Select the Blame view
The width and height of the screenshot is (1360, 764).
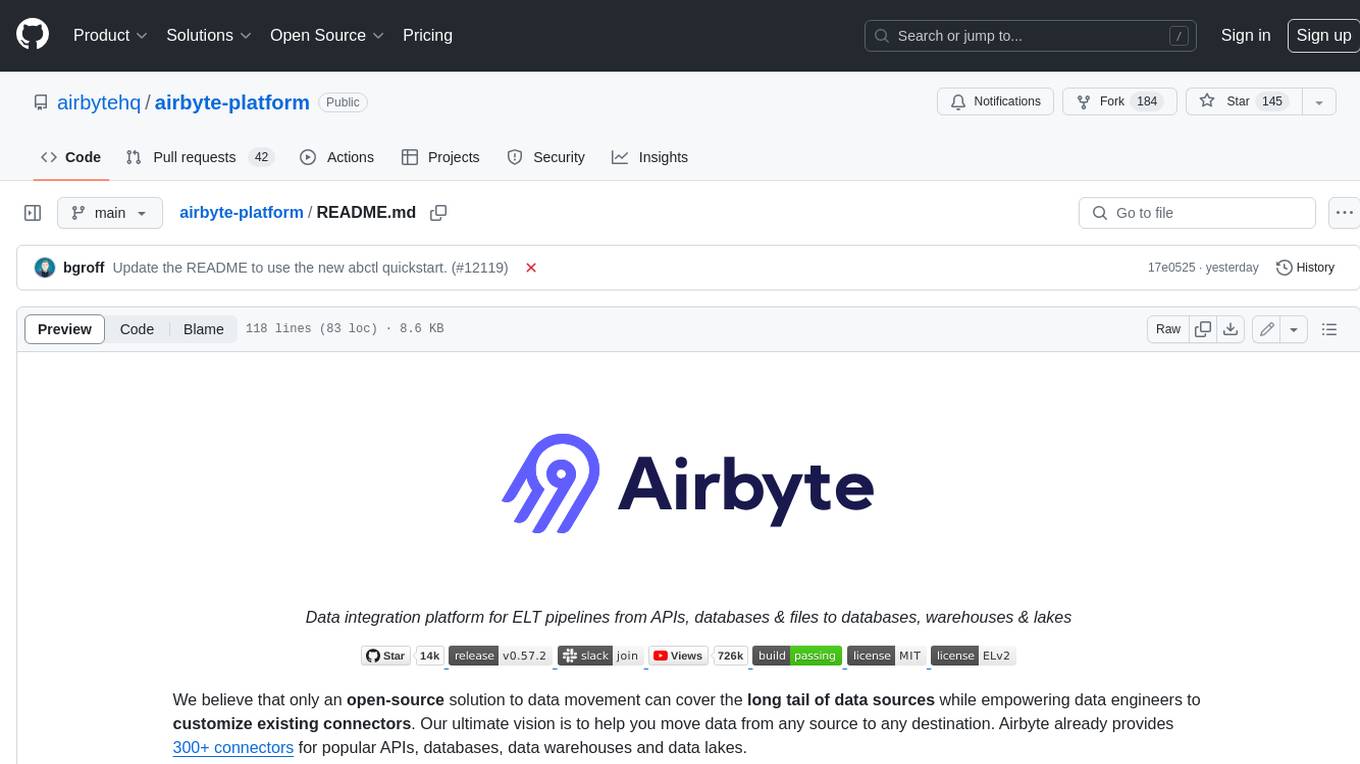click(x=203, y=329)
